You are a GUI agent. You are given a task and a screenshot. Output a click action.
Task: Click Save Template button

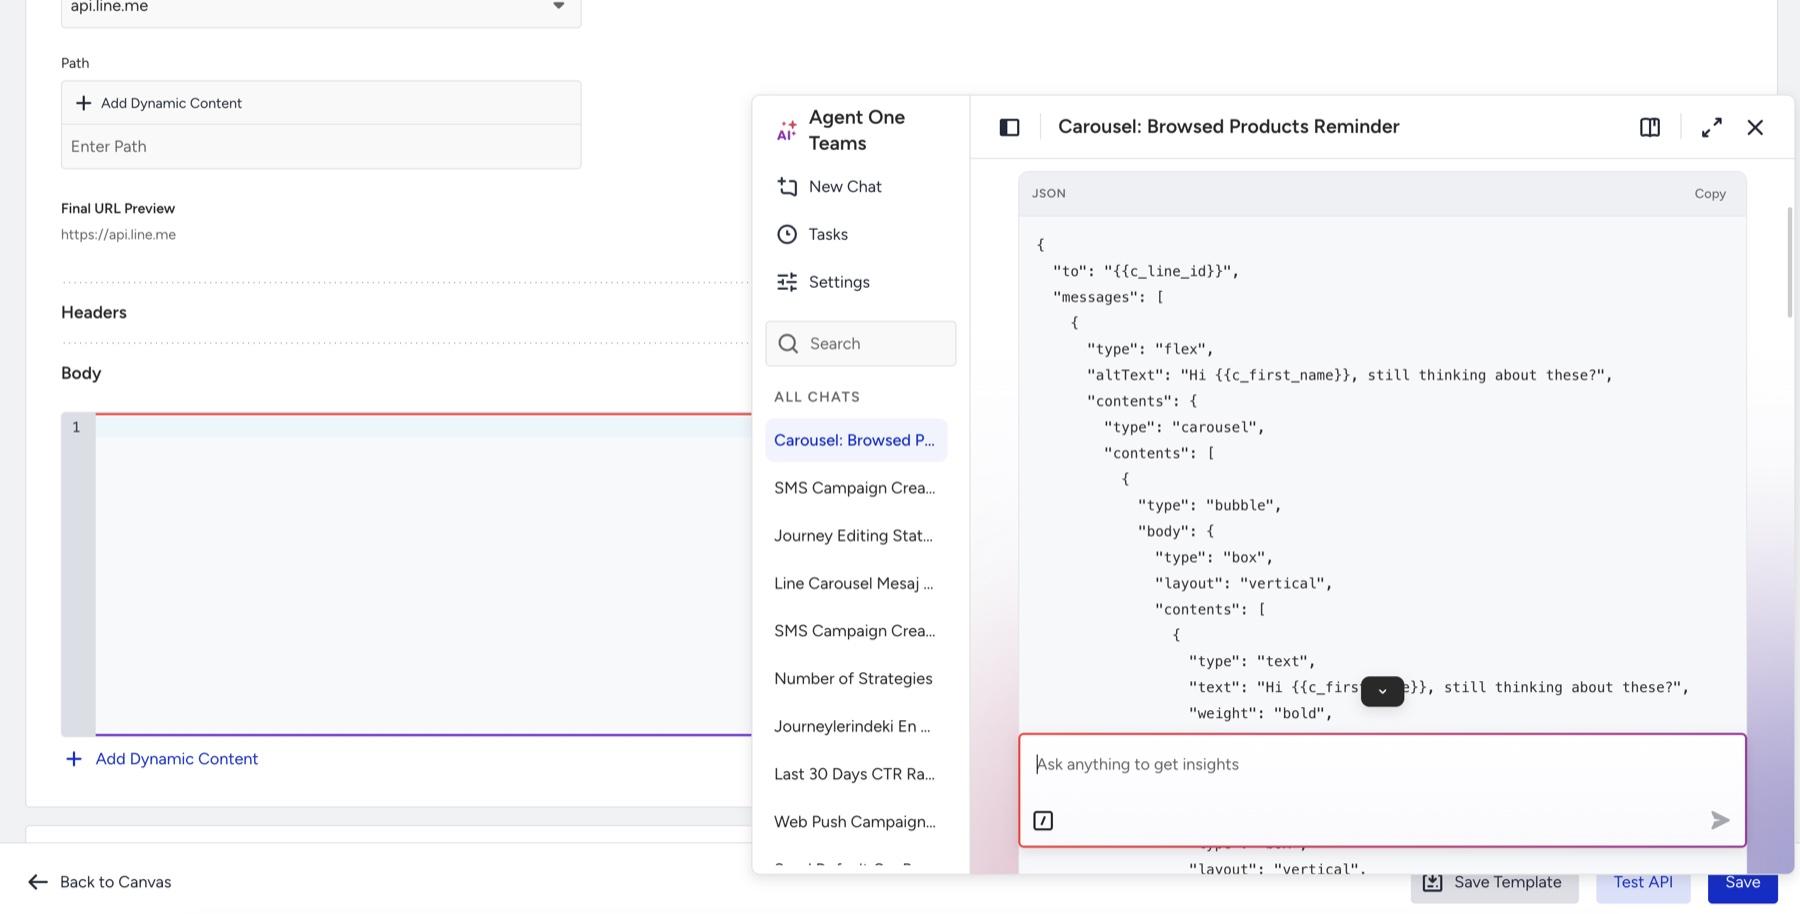pyautogui.click(x=1494, y=882)
